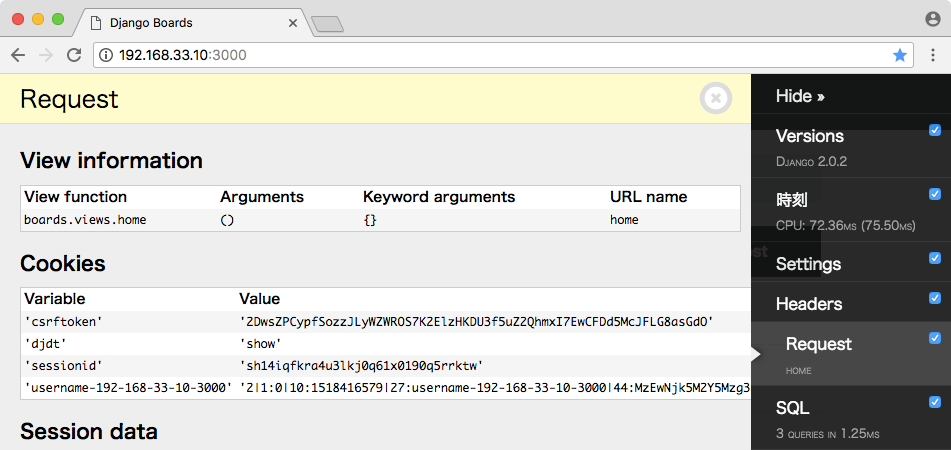Click the 'View function' column header
The height and width of the screenshot is (450, 951).
click(x=75, y=196)
